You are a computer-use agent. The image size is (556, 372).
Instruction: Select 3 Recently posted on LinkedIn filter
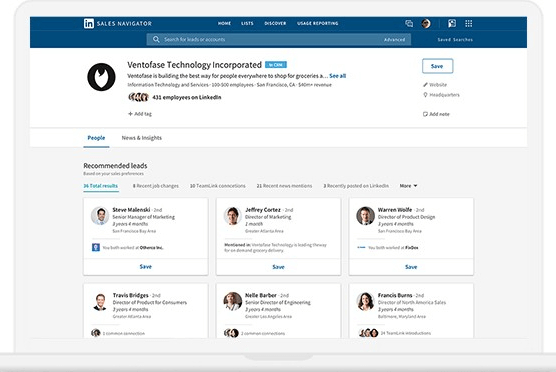tap(356, 186)
